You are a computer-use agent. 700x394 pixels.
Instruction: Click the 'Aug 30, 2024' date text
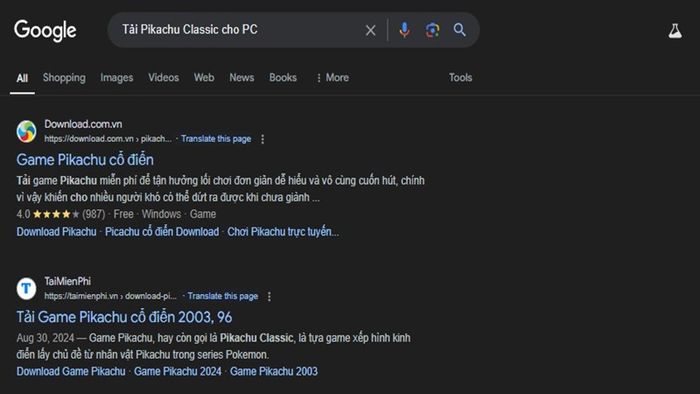pos(45,338)
